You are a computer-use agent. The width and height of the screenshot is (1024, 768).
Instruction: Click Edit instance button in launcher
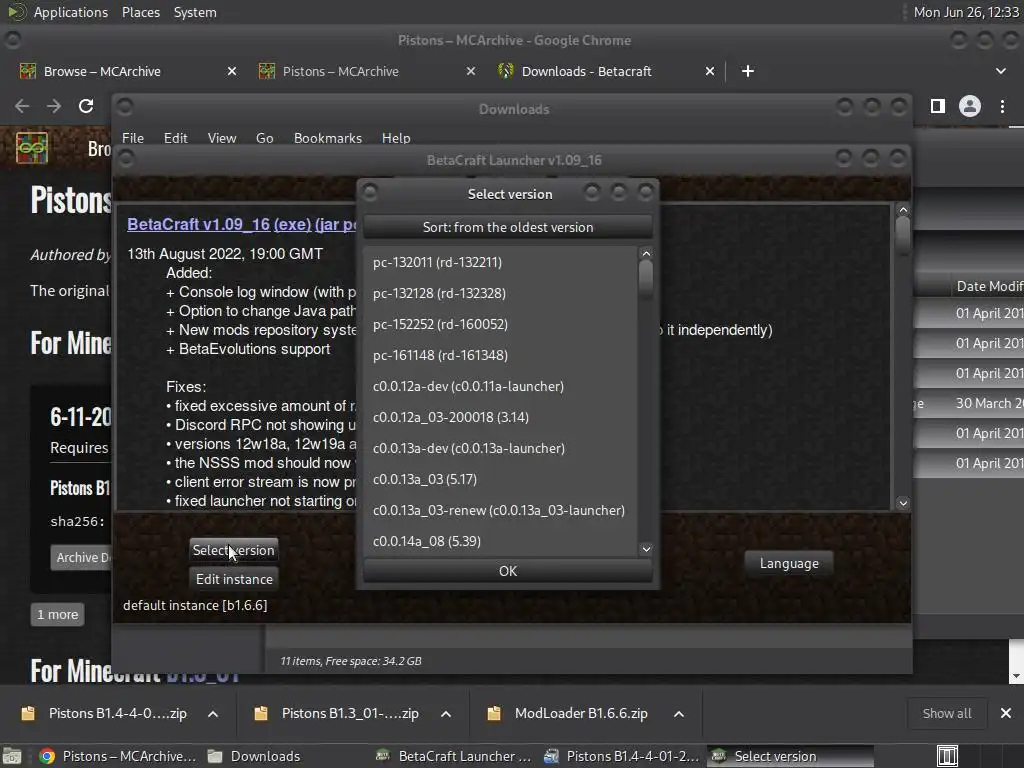tap(234, 579)
